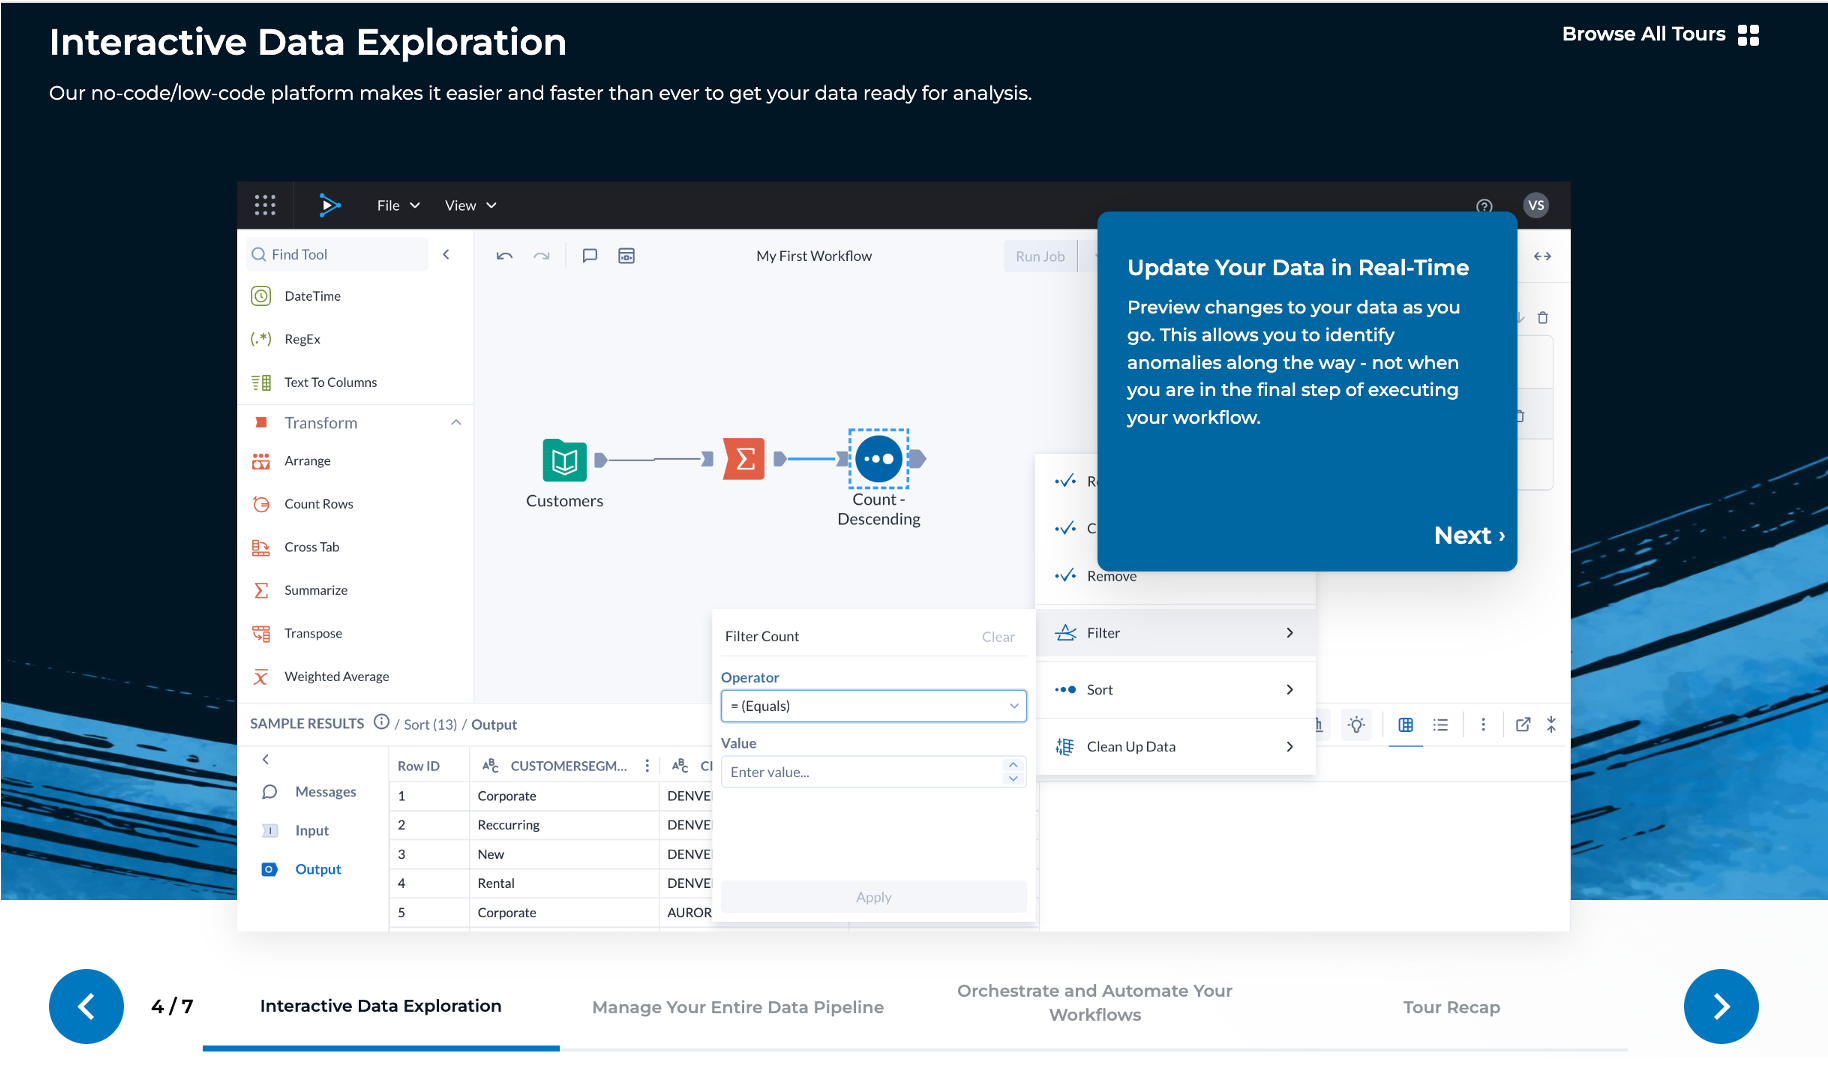Toggle the data insights lightbulb icon
Image resolution: width=1828 pixels, height=1080 pixels.
pyautogui.click(x=1356, y=724)
